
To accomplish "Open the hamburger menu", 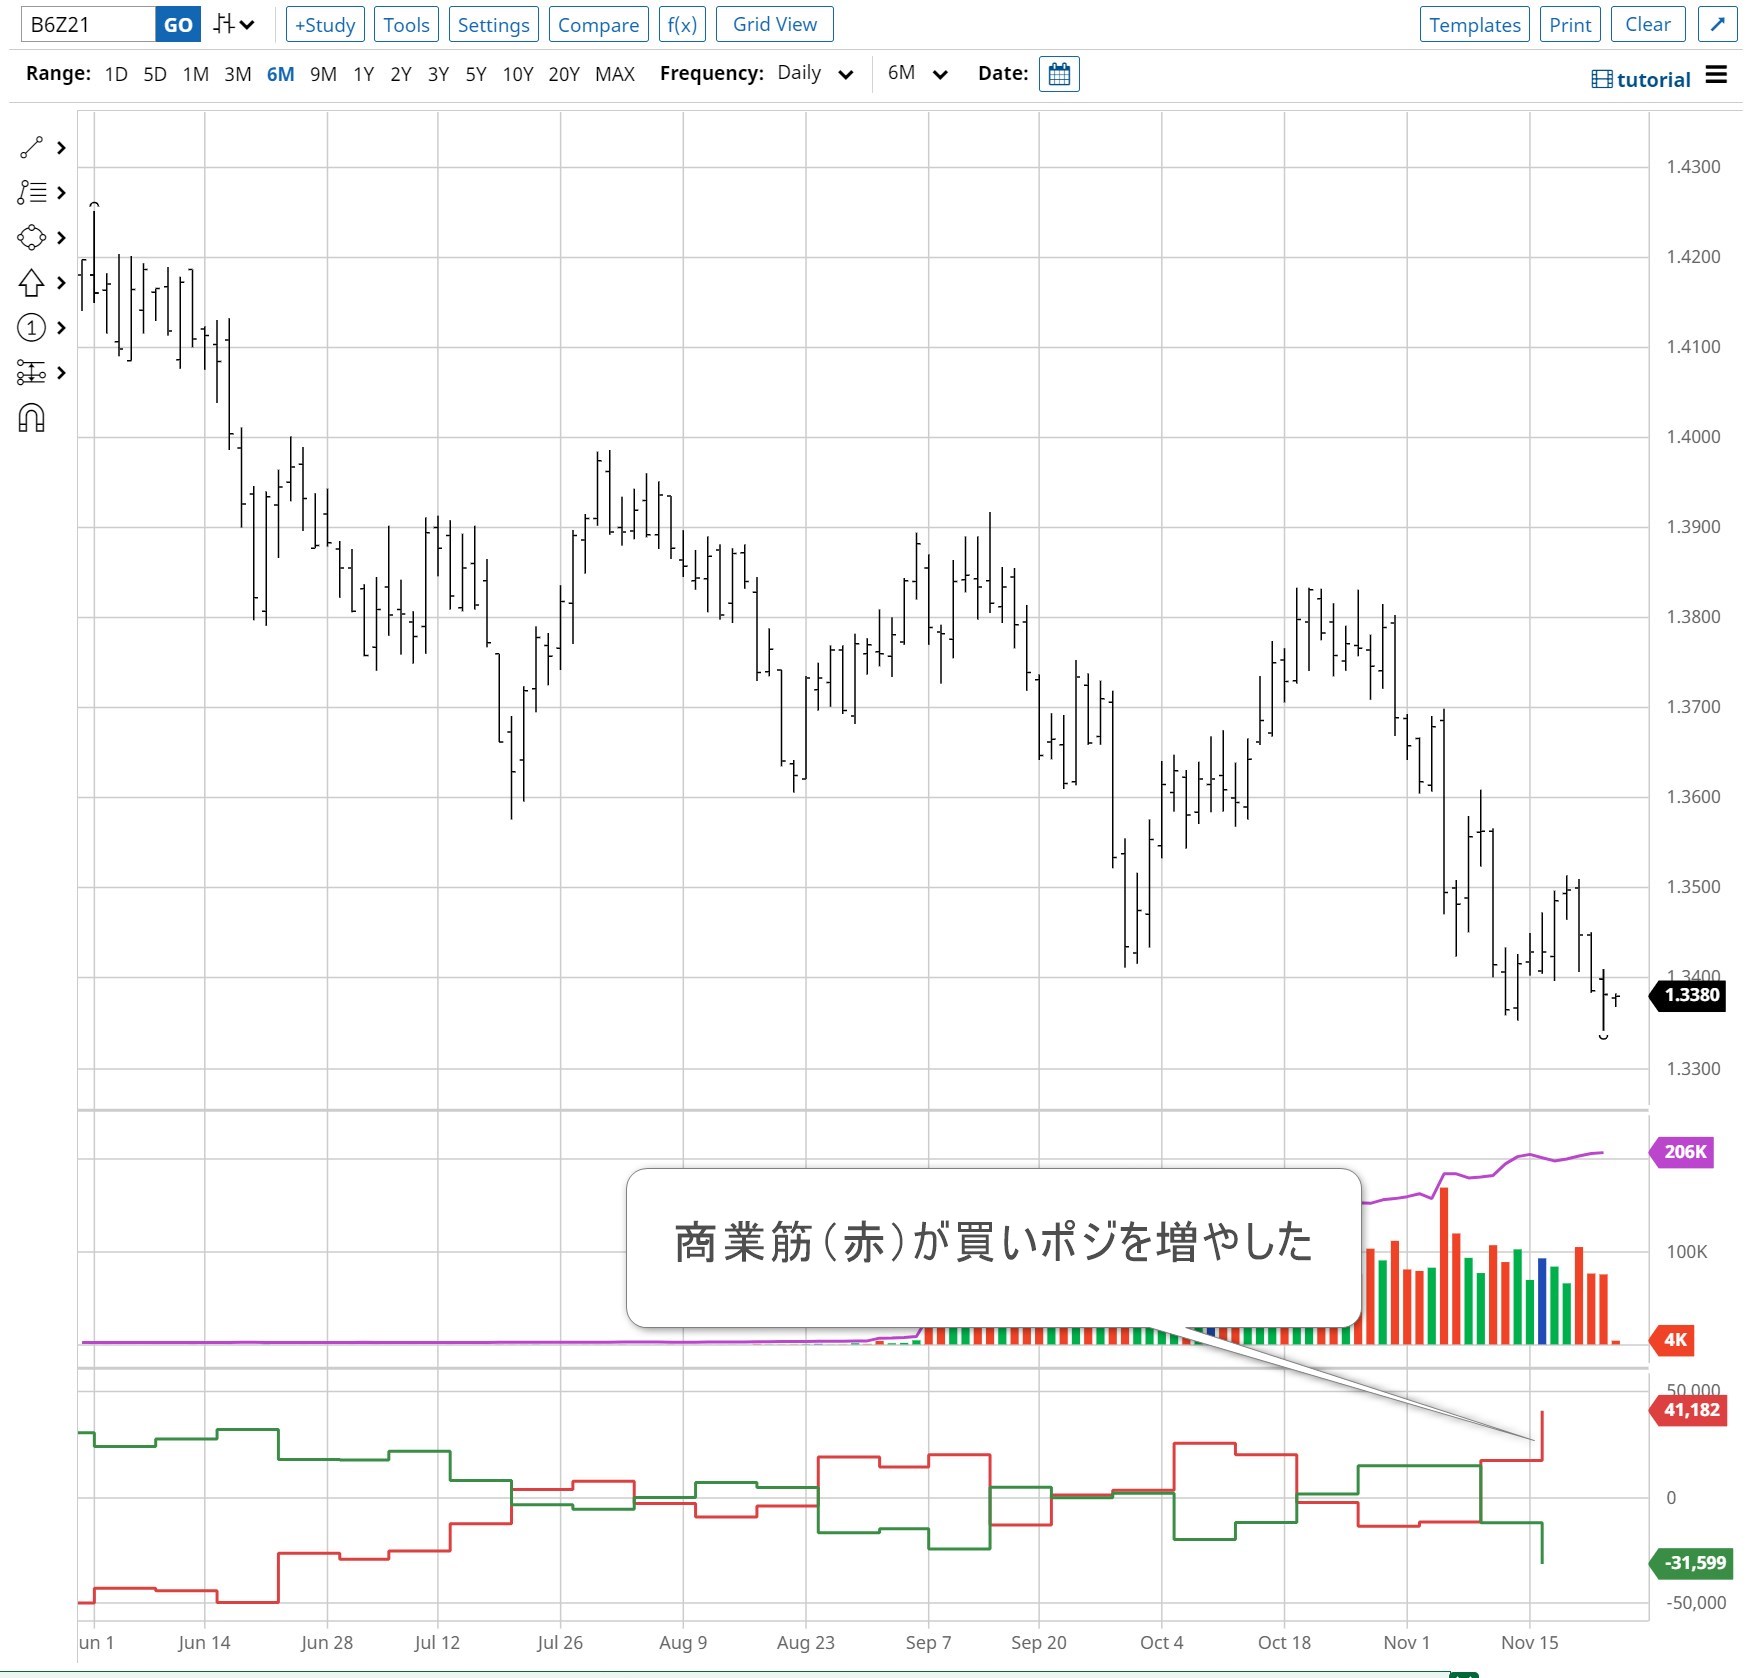I will coord(1716,74).
